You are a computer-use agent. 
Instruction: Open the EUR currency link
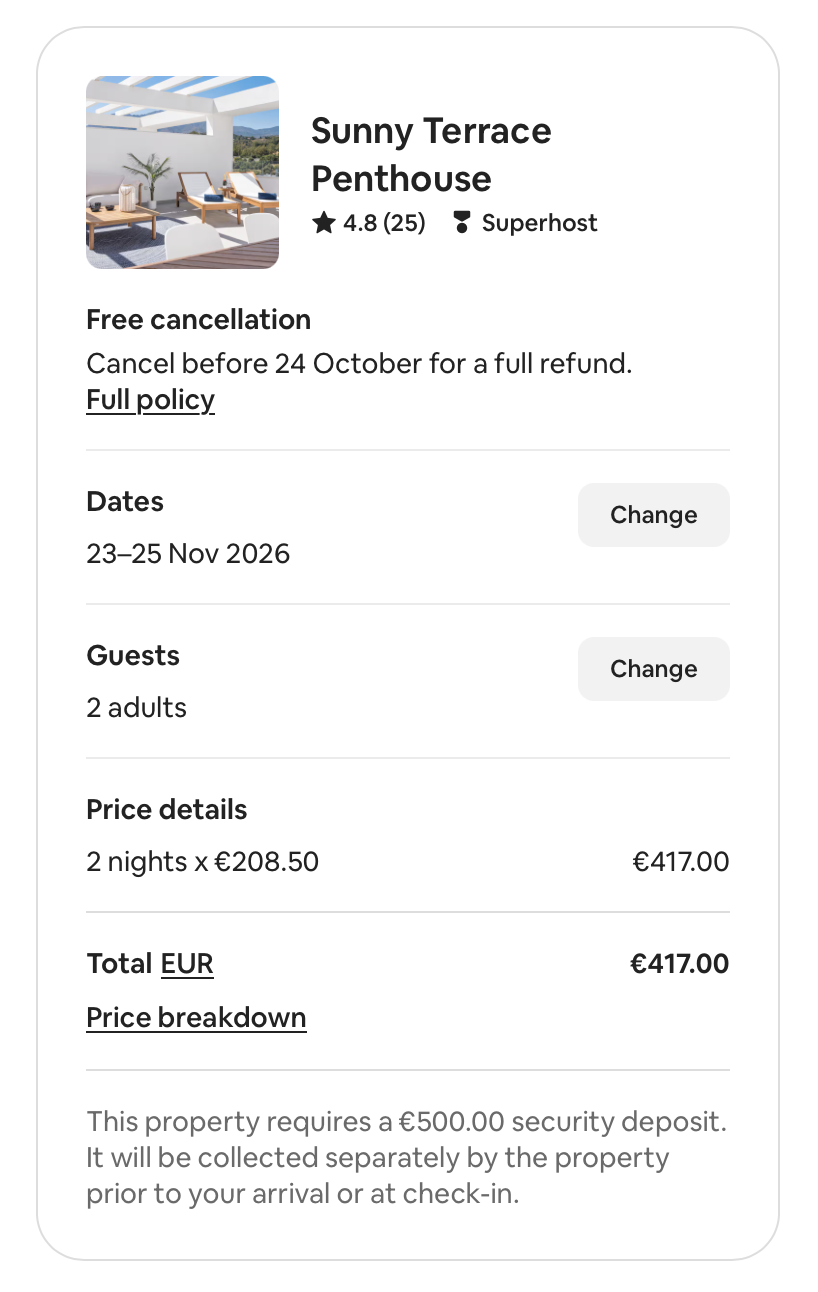tap(187, 964)
